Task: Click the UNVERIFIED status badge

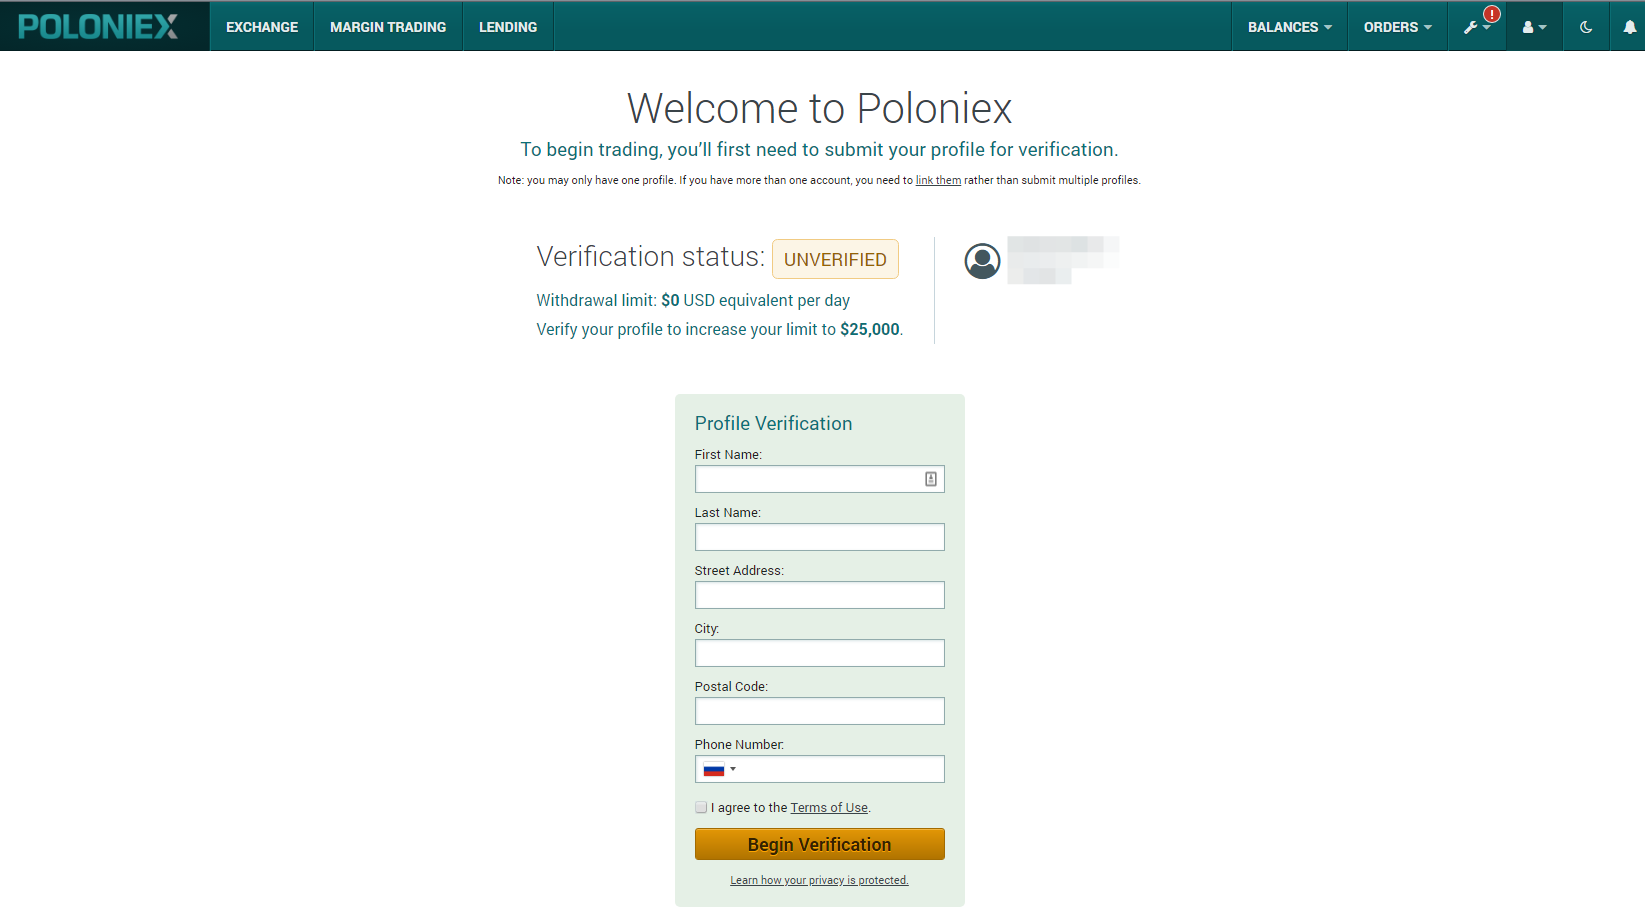Action: point(835,259)
